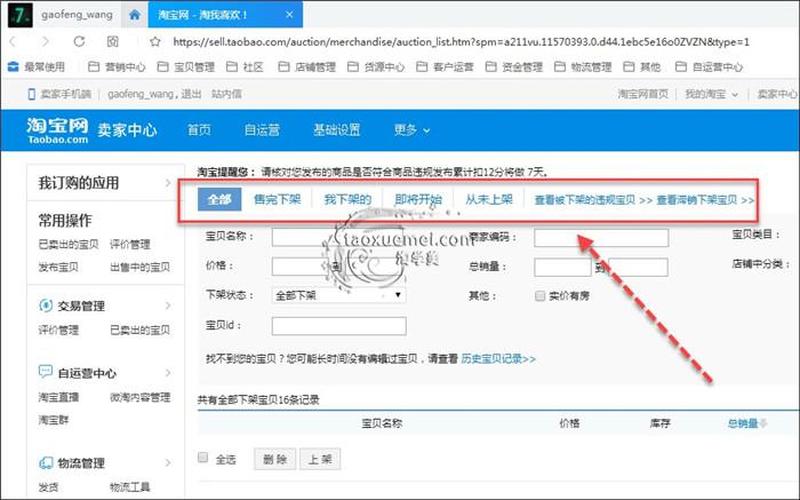Open the 资金管理 bookmark folder
The width and height of the screenshot is (800, 500).
(x=514, y=67)
